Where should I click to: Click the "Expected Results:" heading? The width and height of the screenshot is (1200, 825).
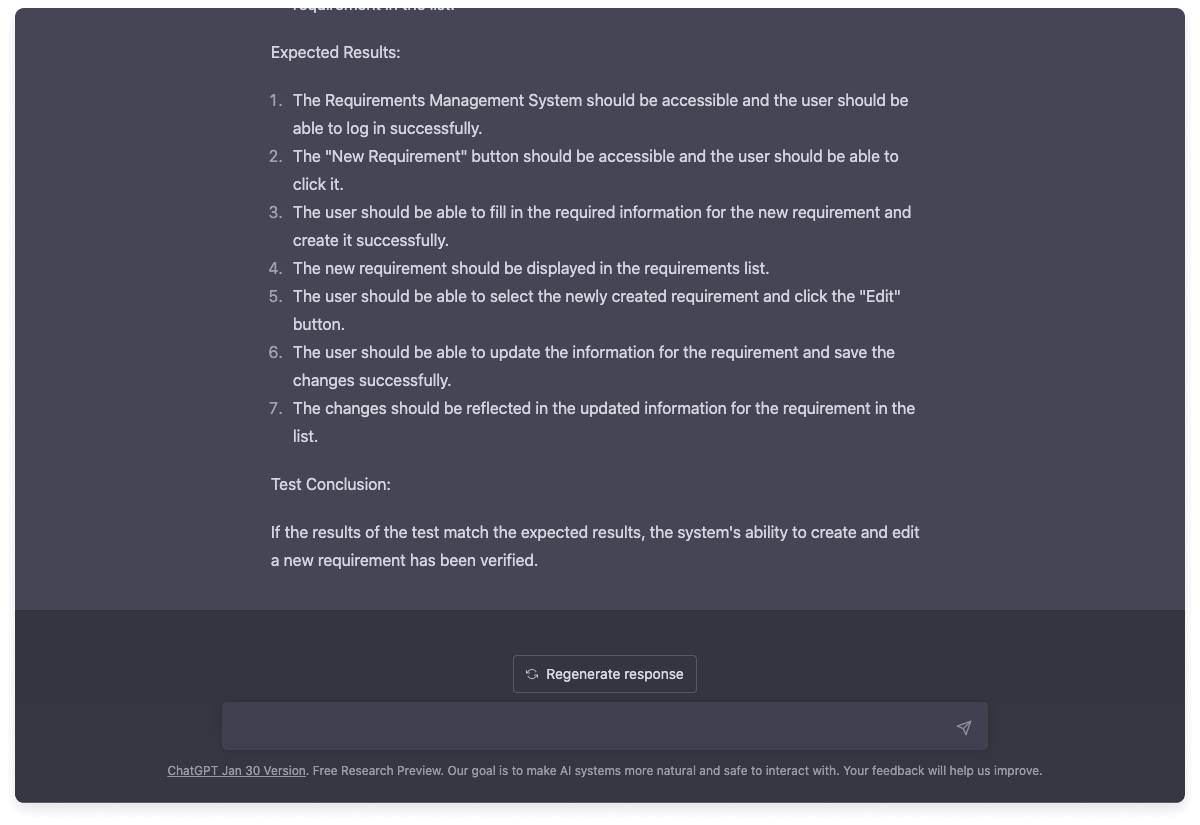click(335, 52)
